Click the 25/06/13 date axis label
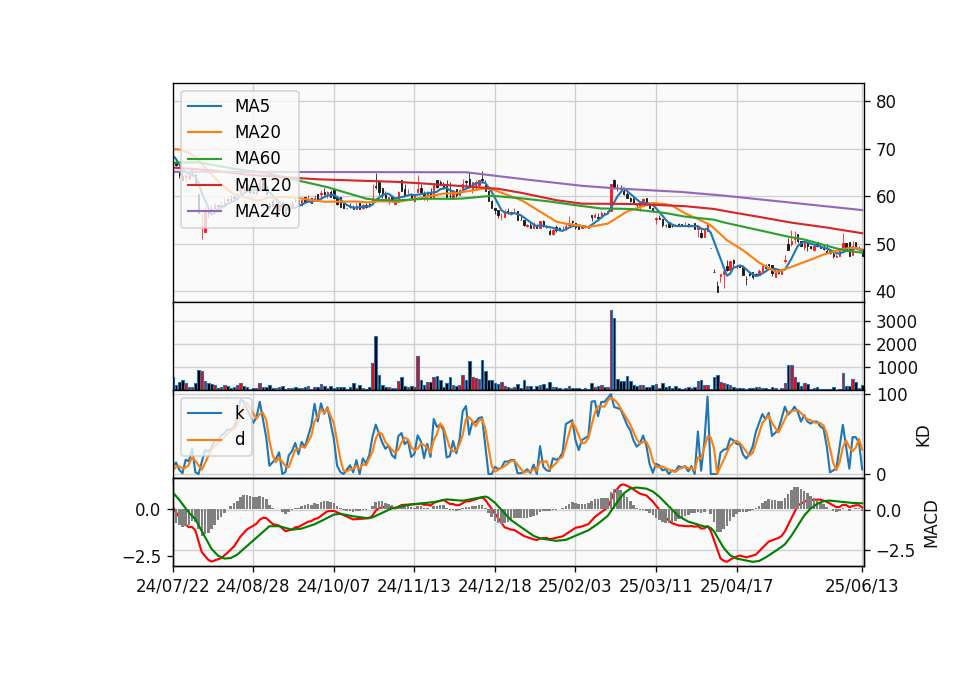 coord(861,586)
